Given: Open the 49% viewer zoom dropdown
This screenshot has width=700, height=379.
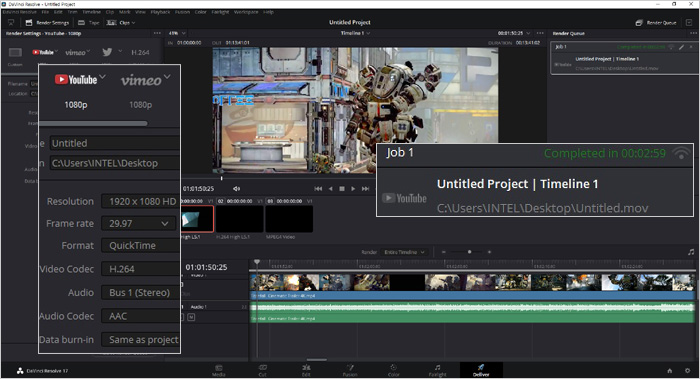Looking at the screenshot, I should (x=177, y=33).
